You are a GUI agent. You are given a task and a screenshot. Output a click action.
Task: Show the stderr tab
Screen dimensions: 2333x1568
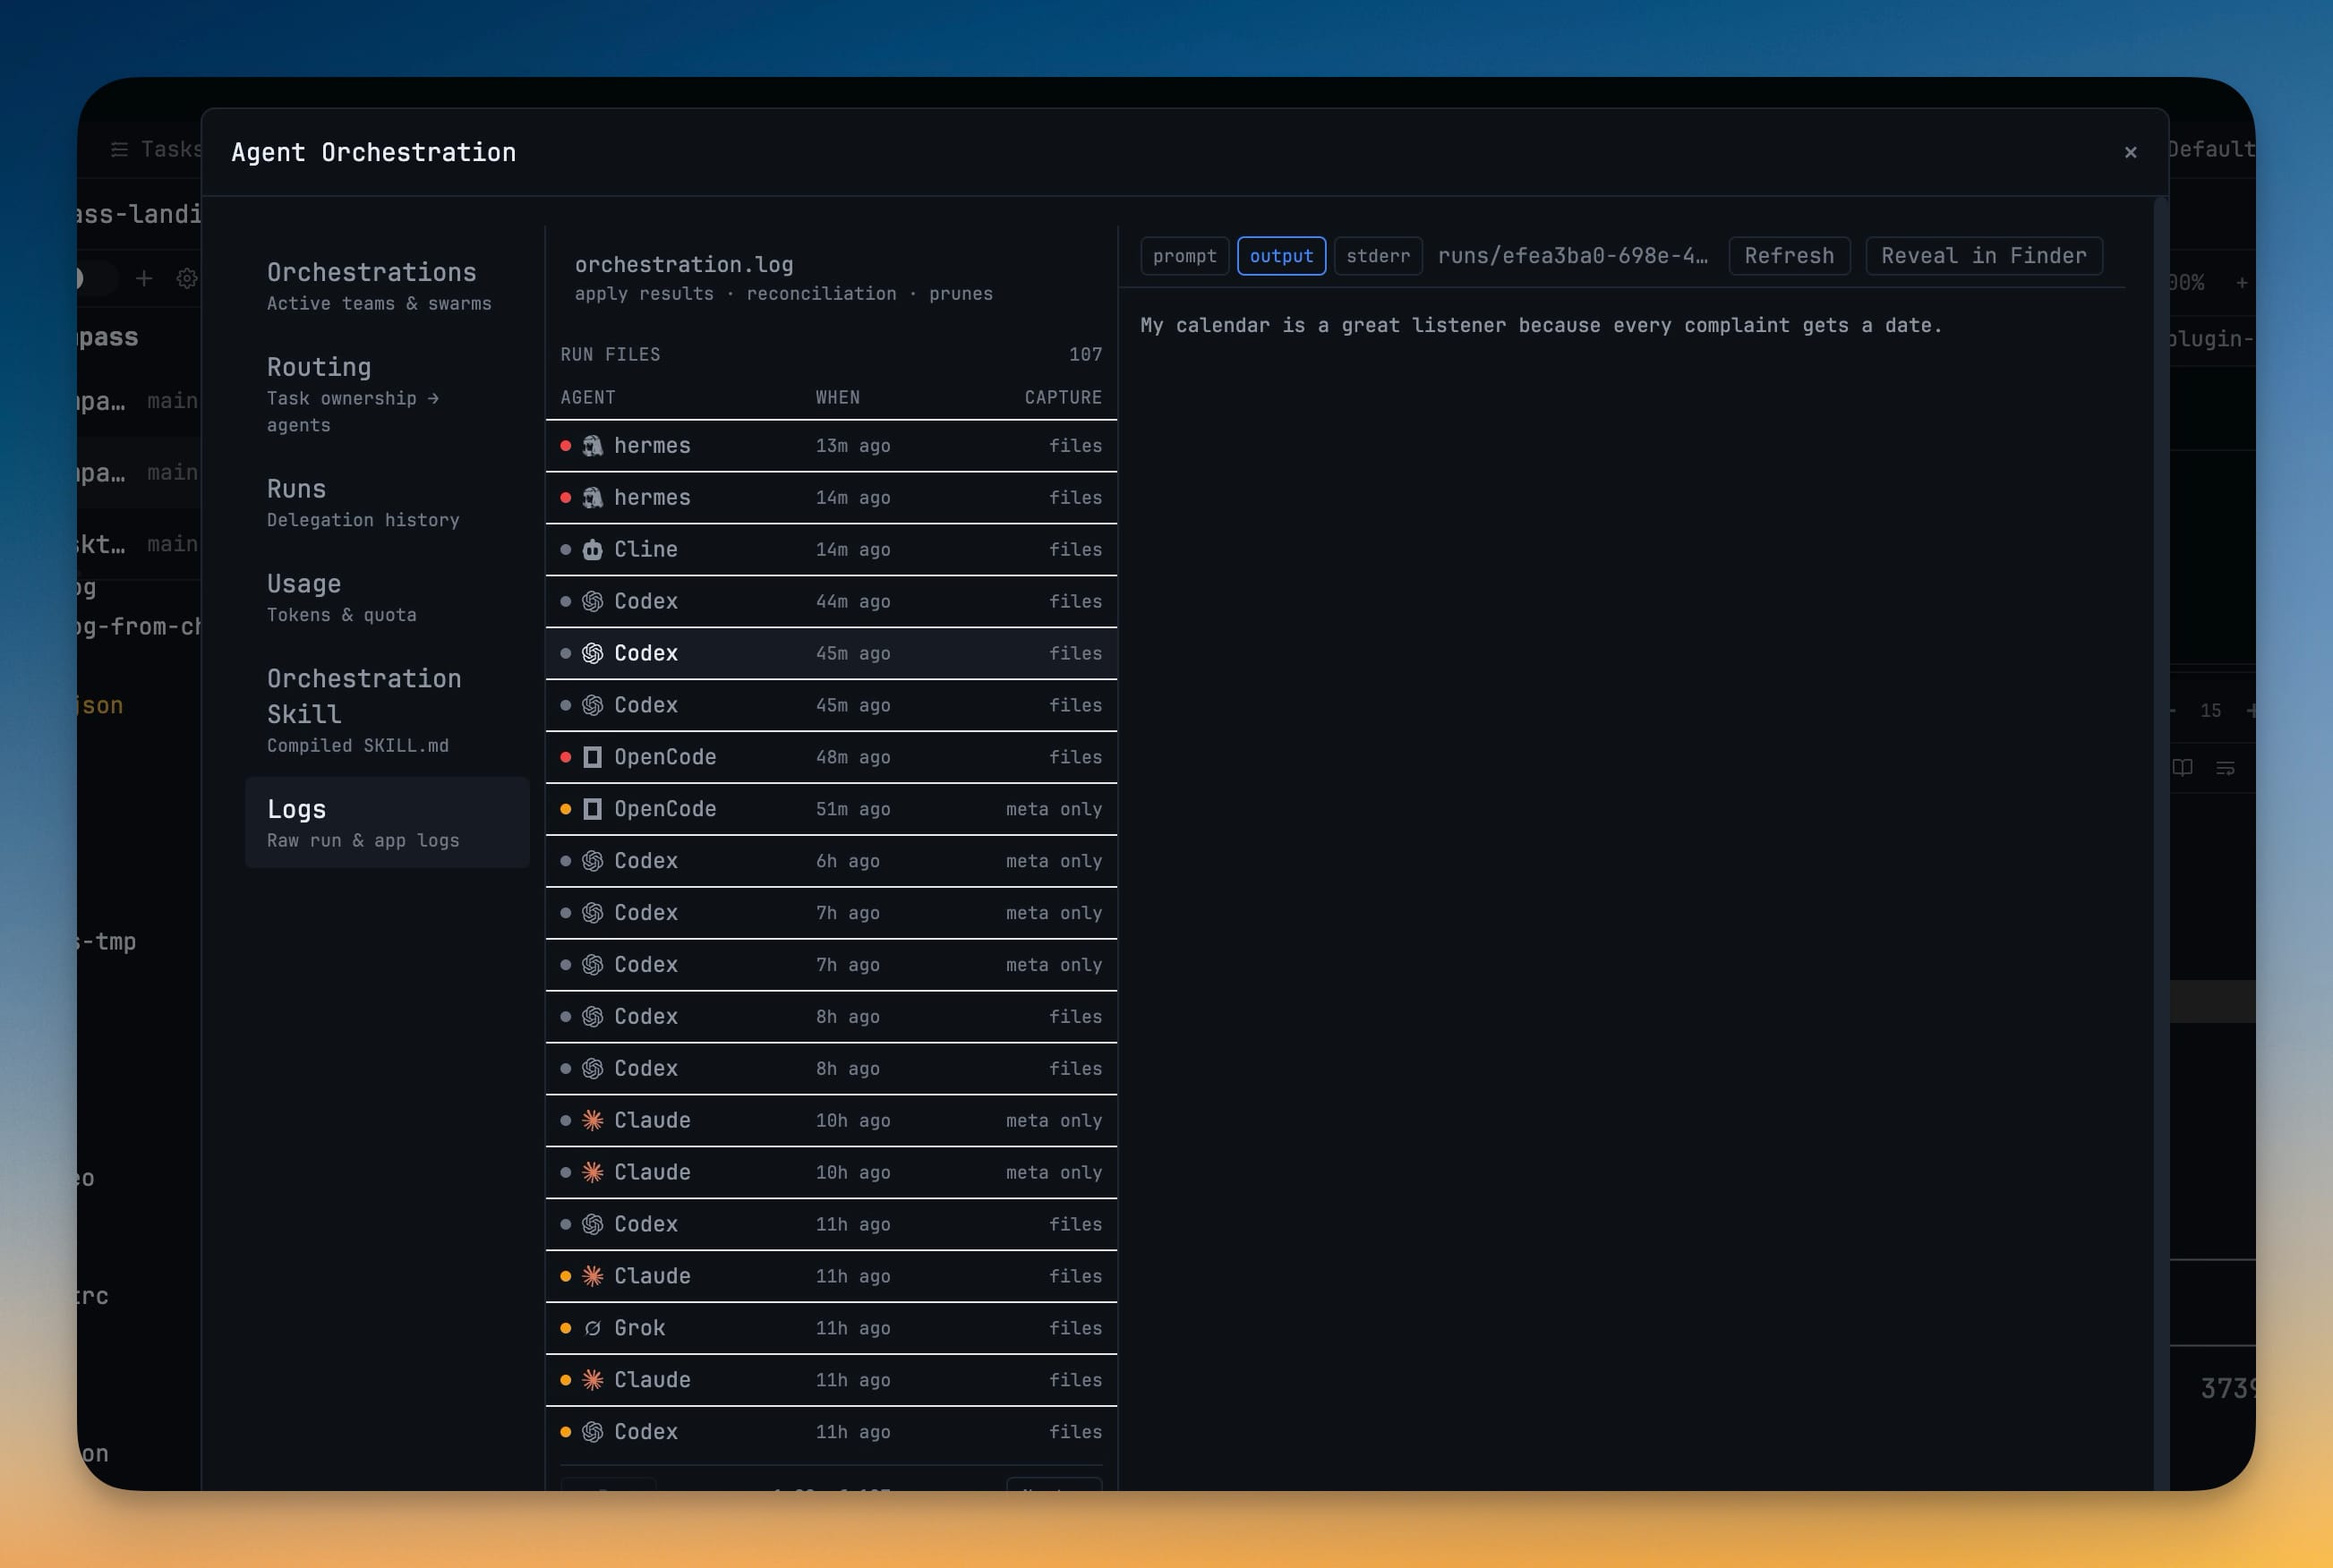click(1378, 256)
